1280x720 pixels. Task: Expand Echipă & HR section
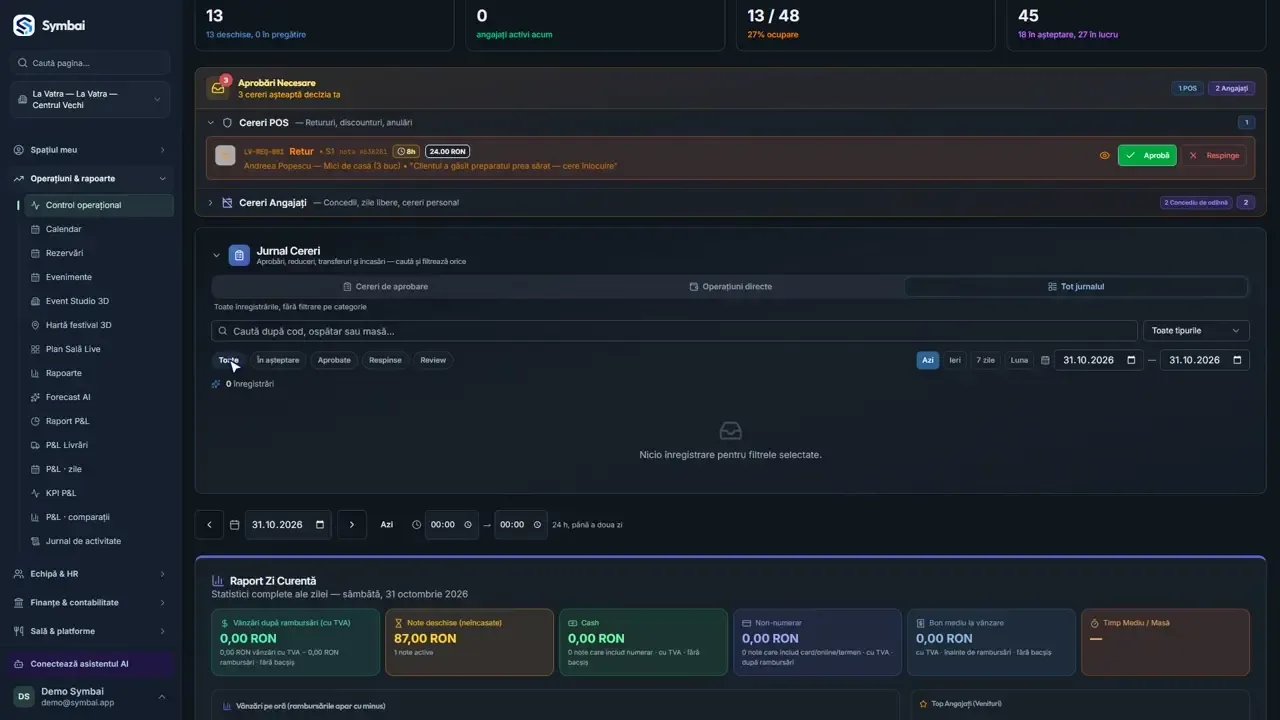click(90, 574)
